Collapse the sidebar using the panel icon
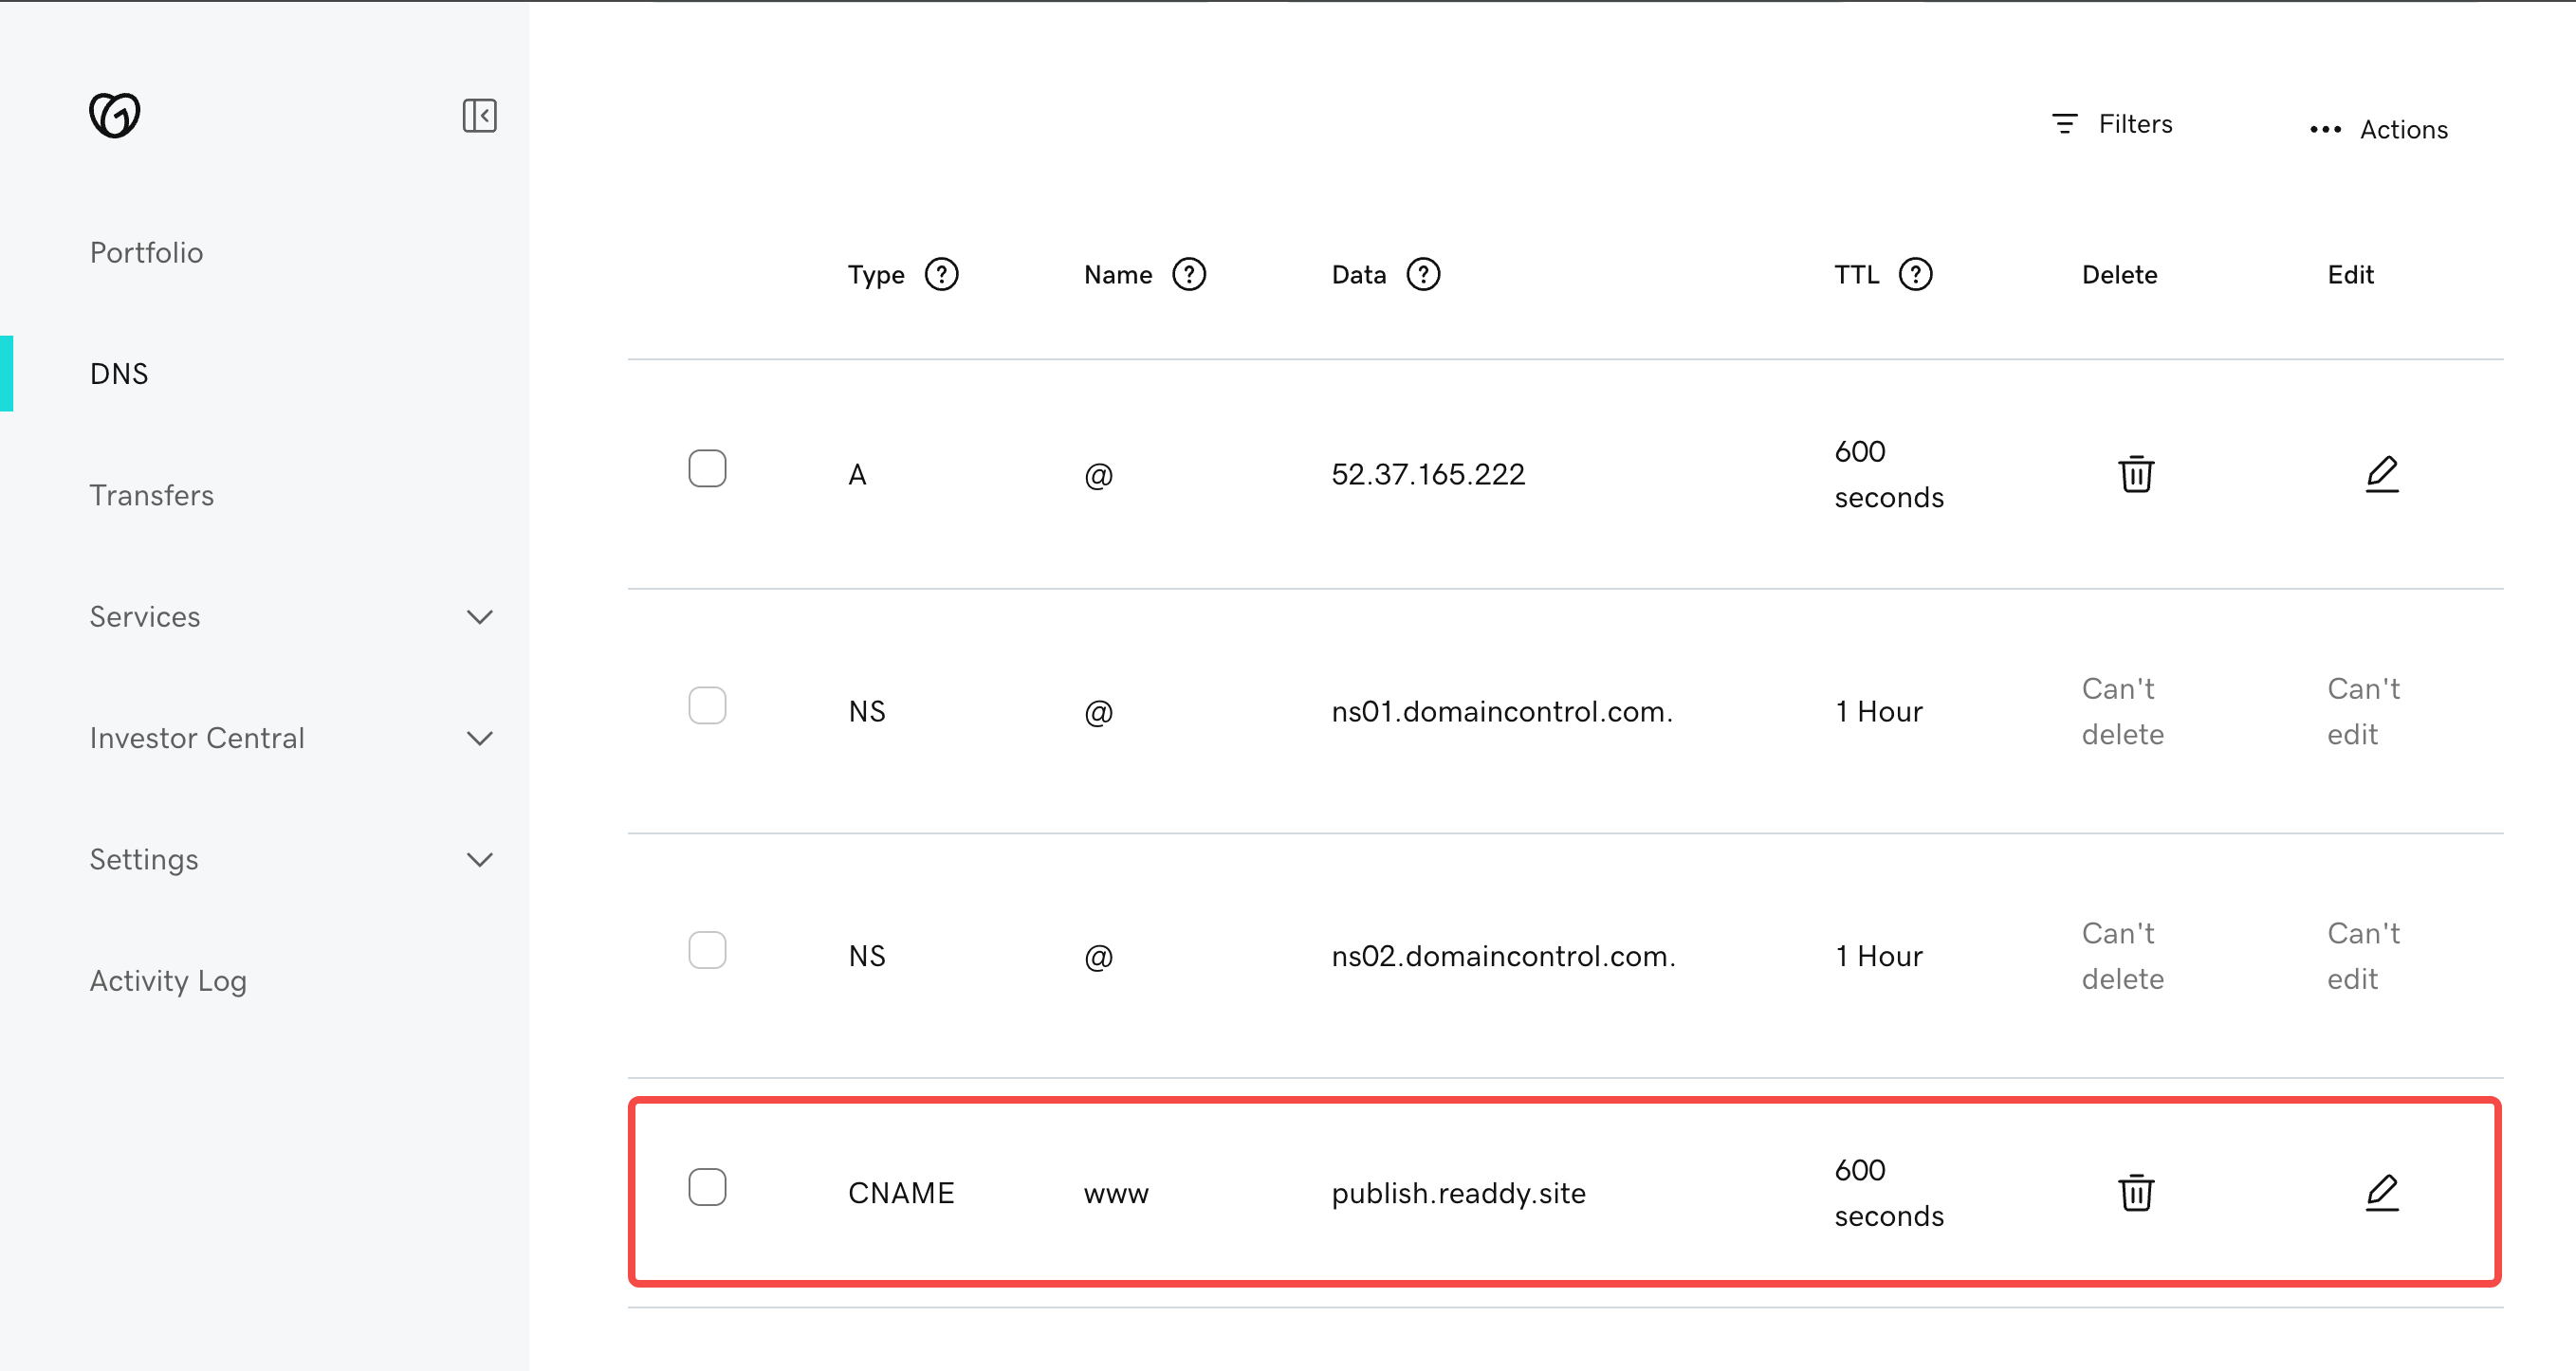The width and height of the screenshot is (2576, 1371). tap(479, 115)
